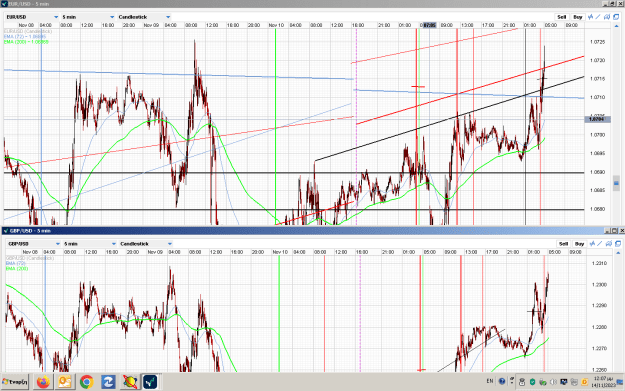This screenshot has width=625, height=391.
Task: Click 1.0725 price label on EUR/USD axis
Action: (x=597, y=42)
